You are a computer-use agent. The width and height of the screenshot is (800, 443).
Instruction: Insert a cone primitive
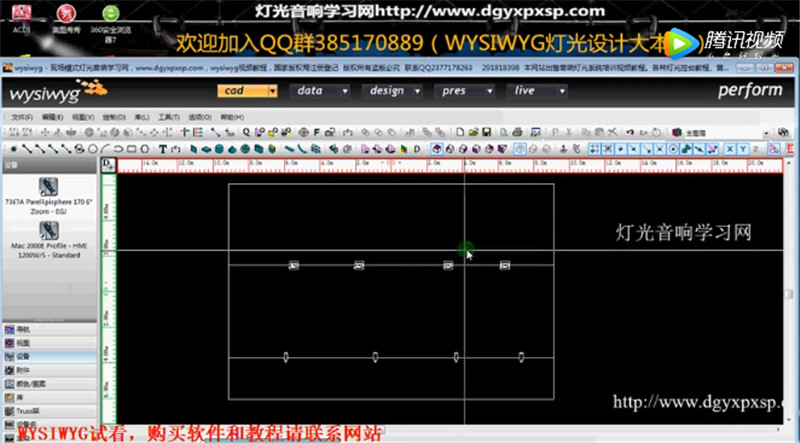[x=232, y=149]
